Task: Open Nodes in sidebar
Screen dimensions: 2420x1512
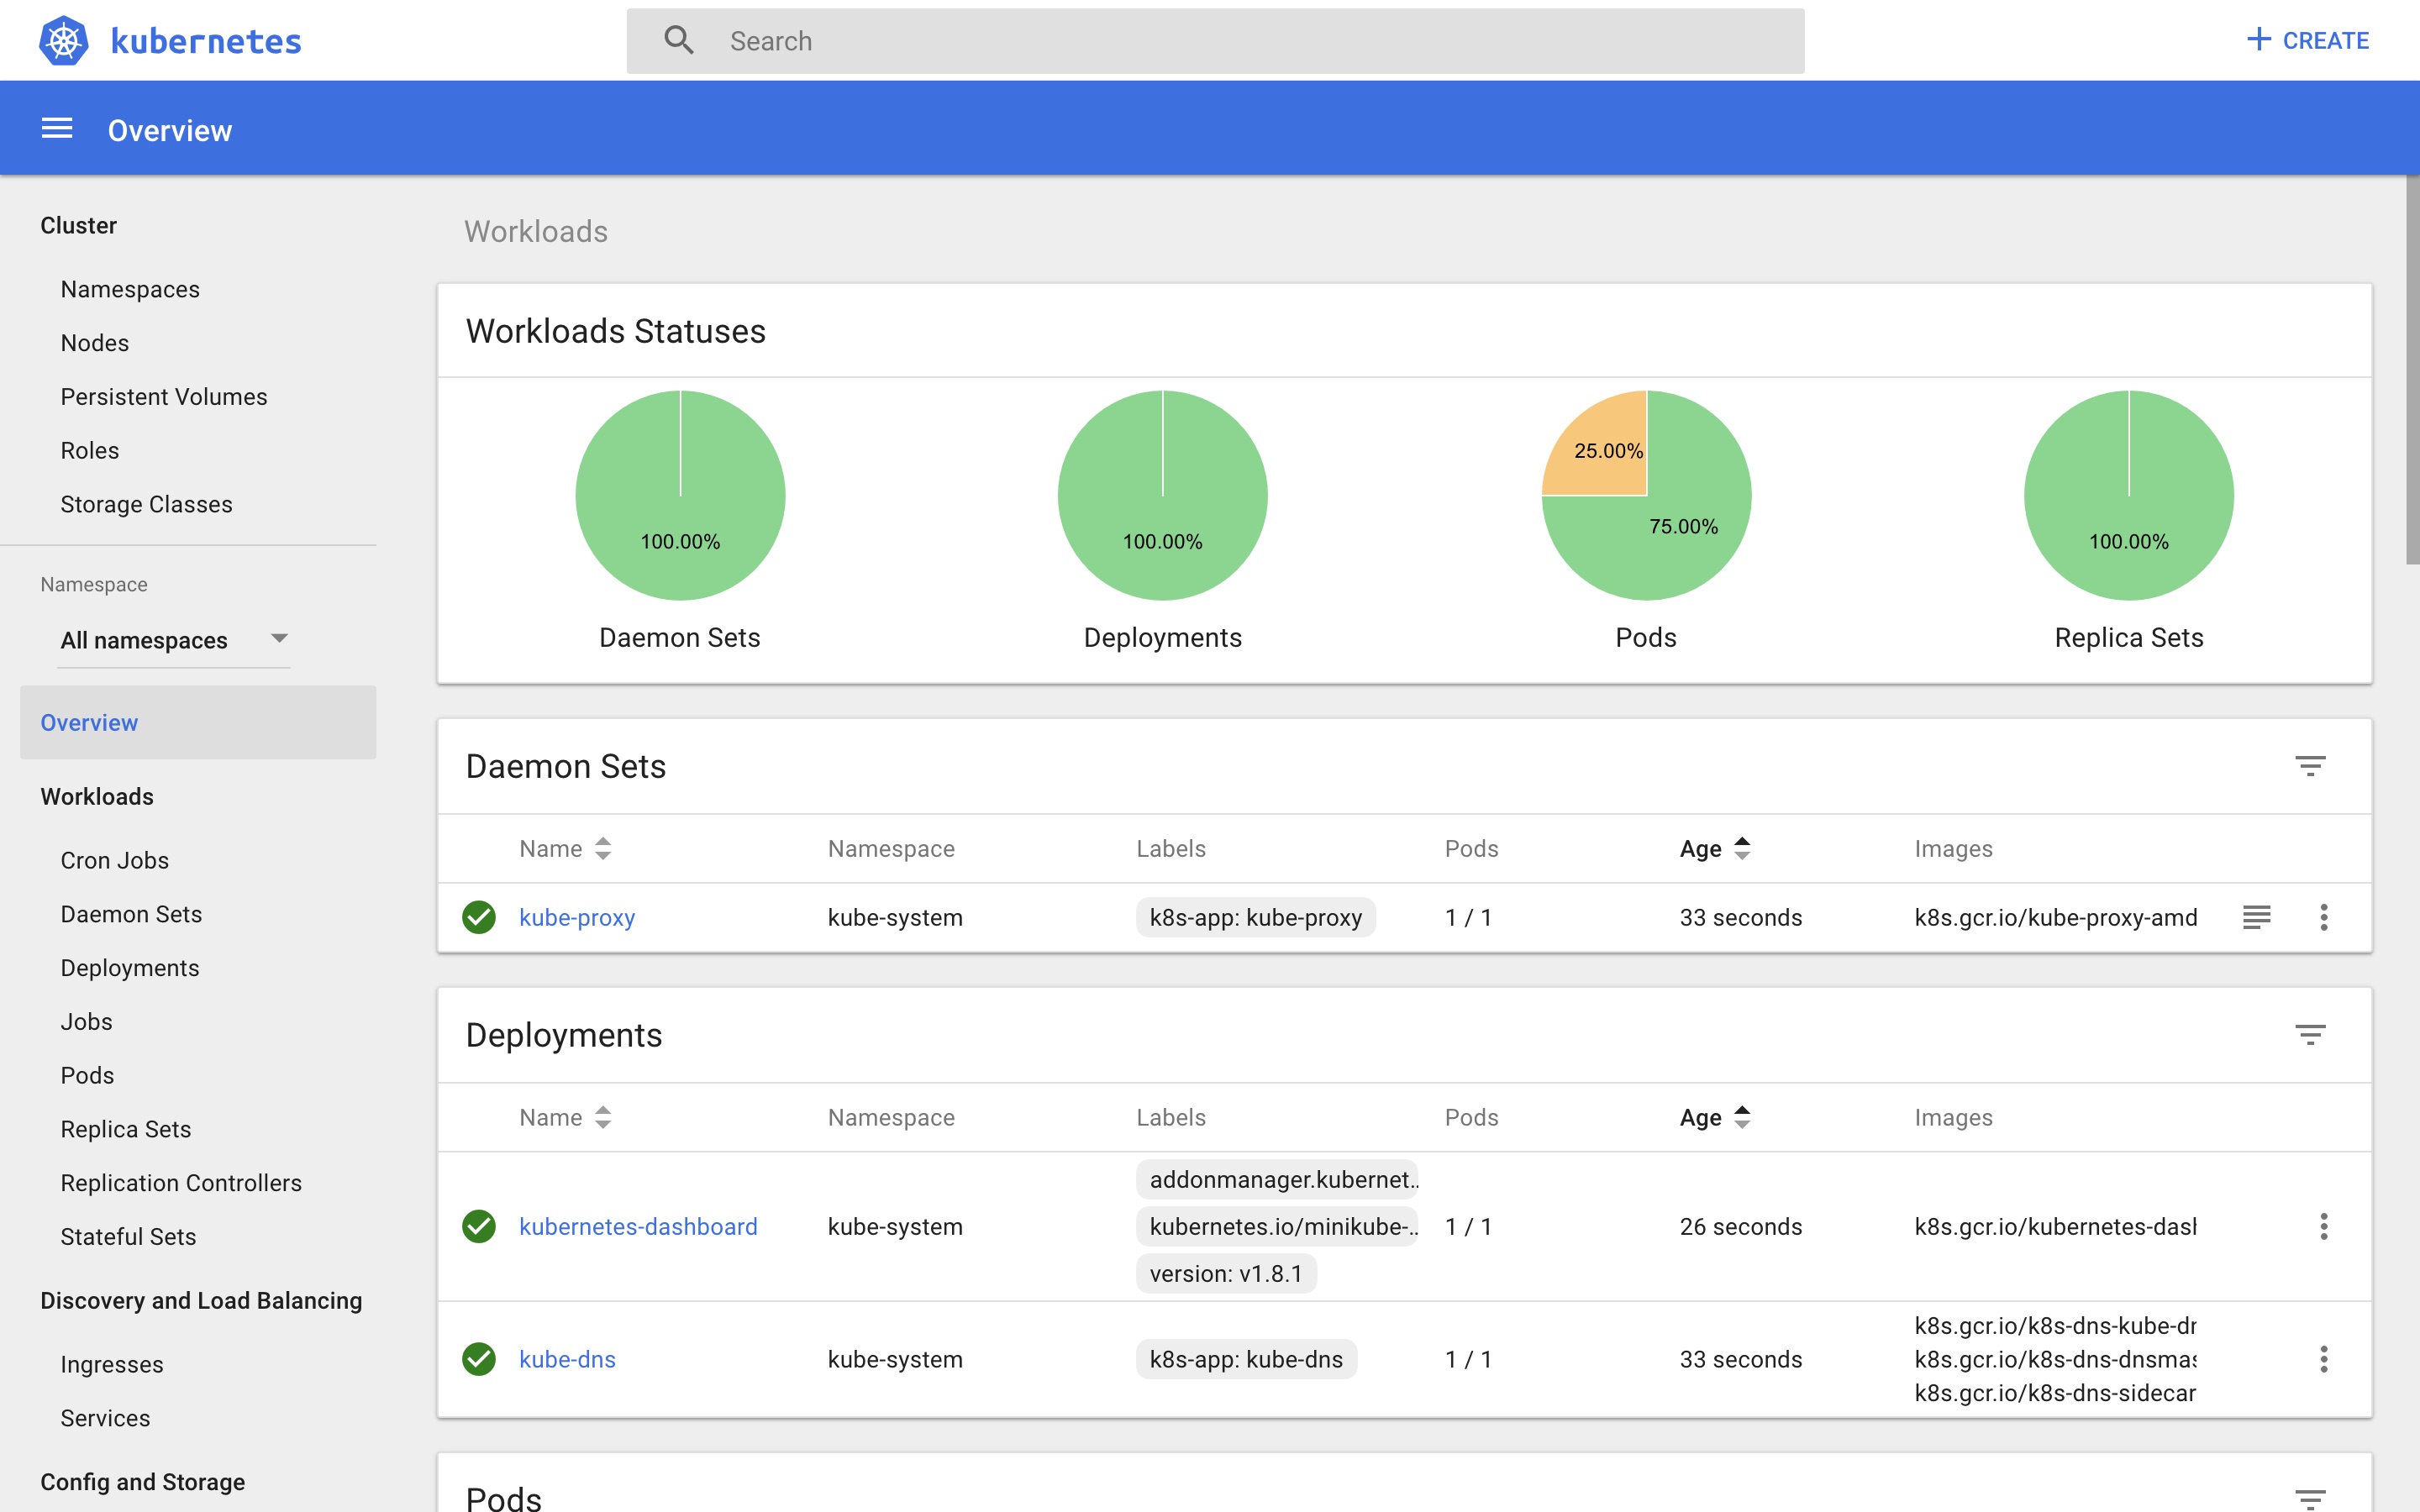Action: pyautogui.click(x=95, y=343)
